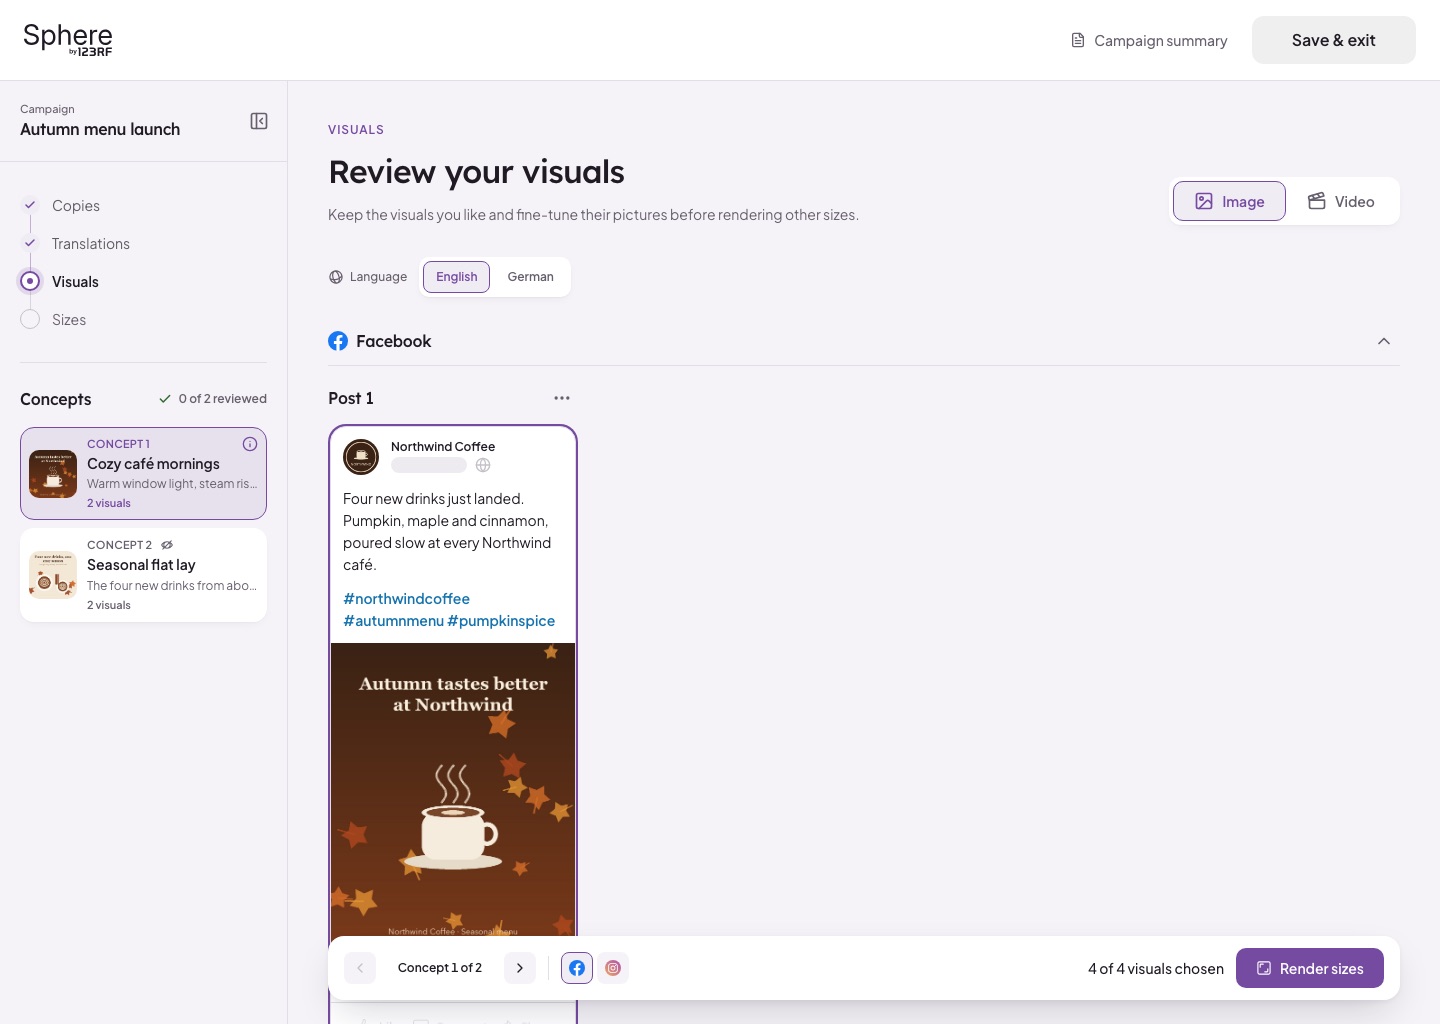The image size is (1440, 1024).
Task: Select the Cozy café mornings concept
Action: point(143,474)
